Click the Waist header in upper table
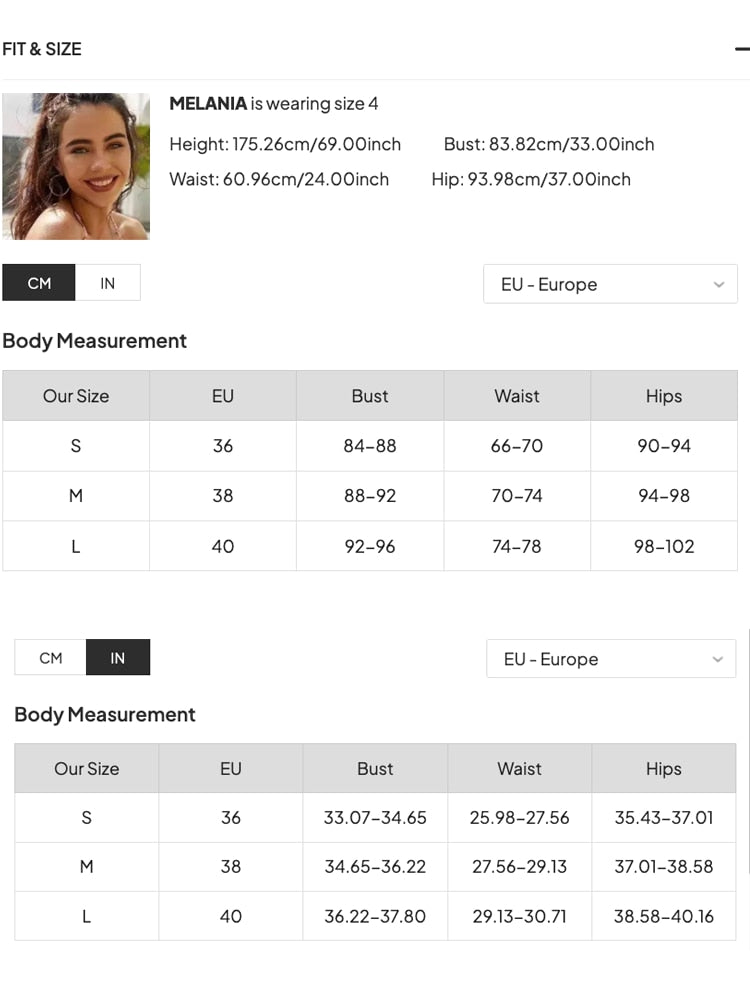 coord(517,396)
